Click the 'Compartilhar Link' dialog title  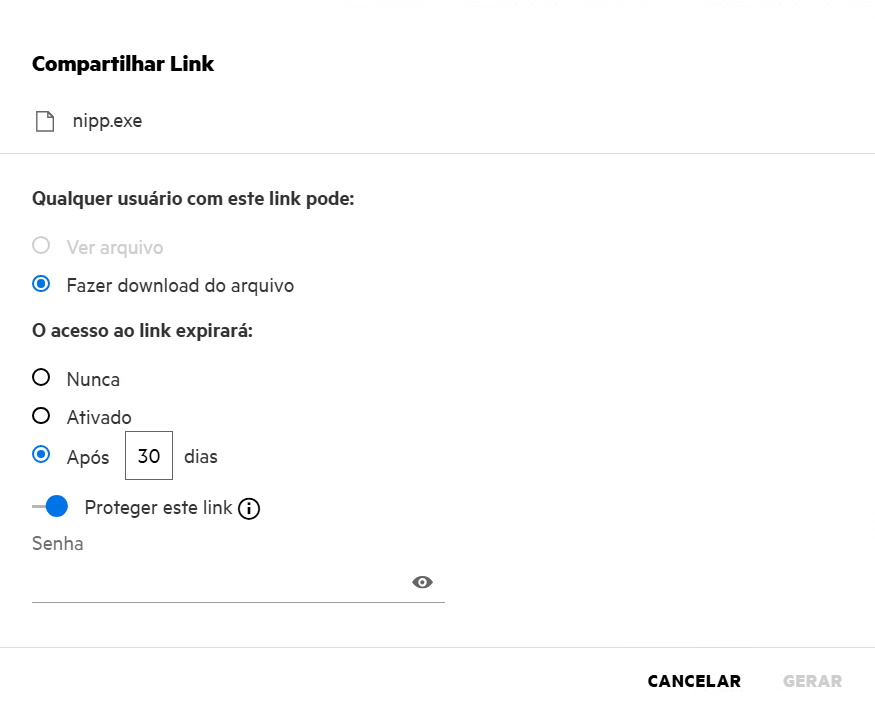click(x=123, y=64)
